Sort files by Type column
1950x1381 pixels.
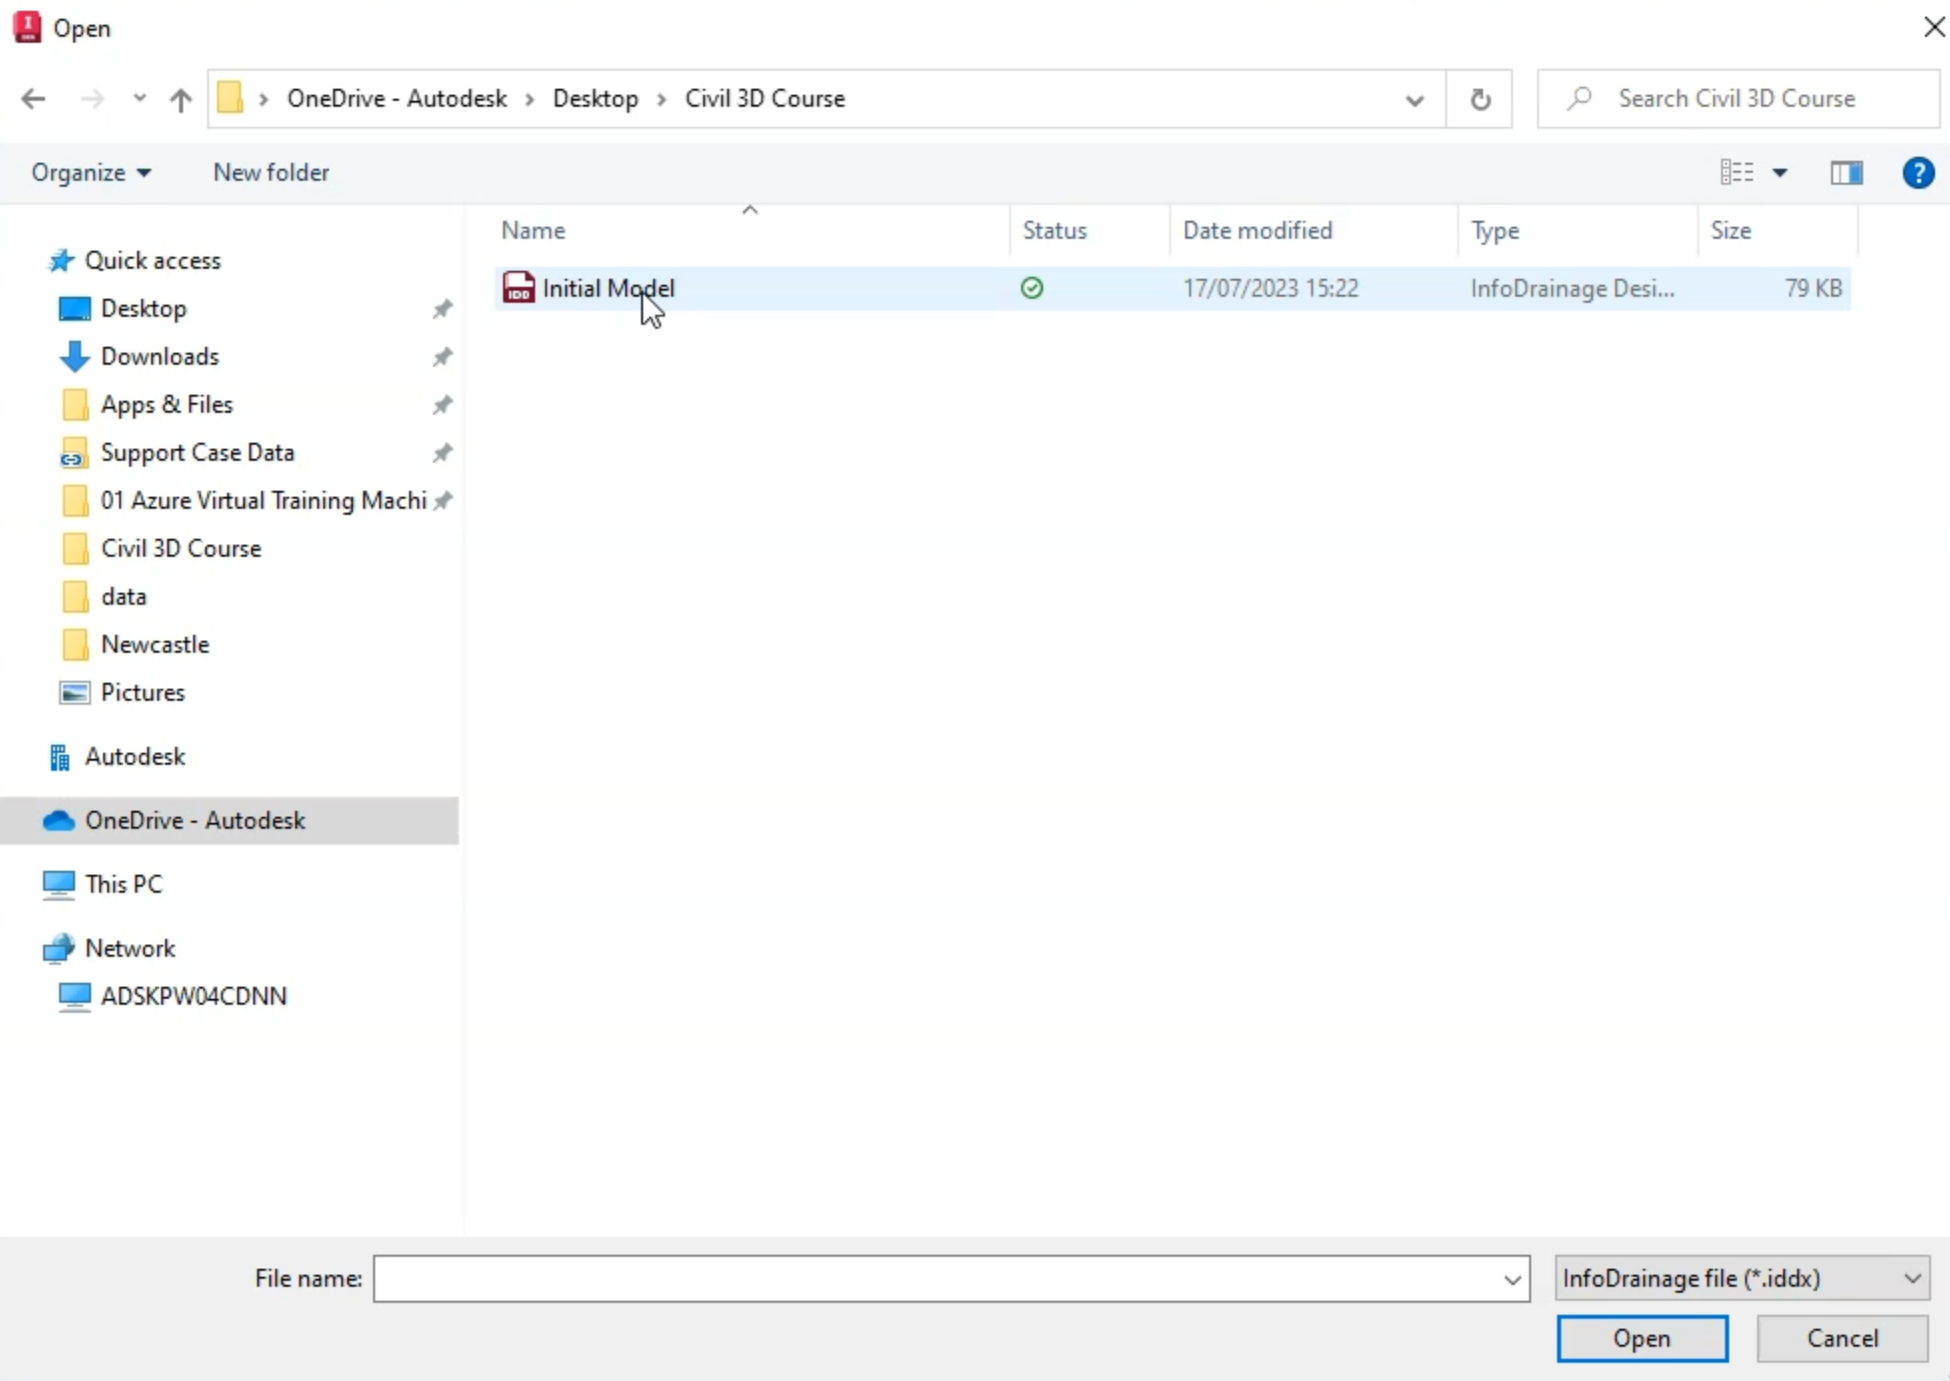pyautogui.click(x=1495, y=230)
